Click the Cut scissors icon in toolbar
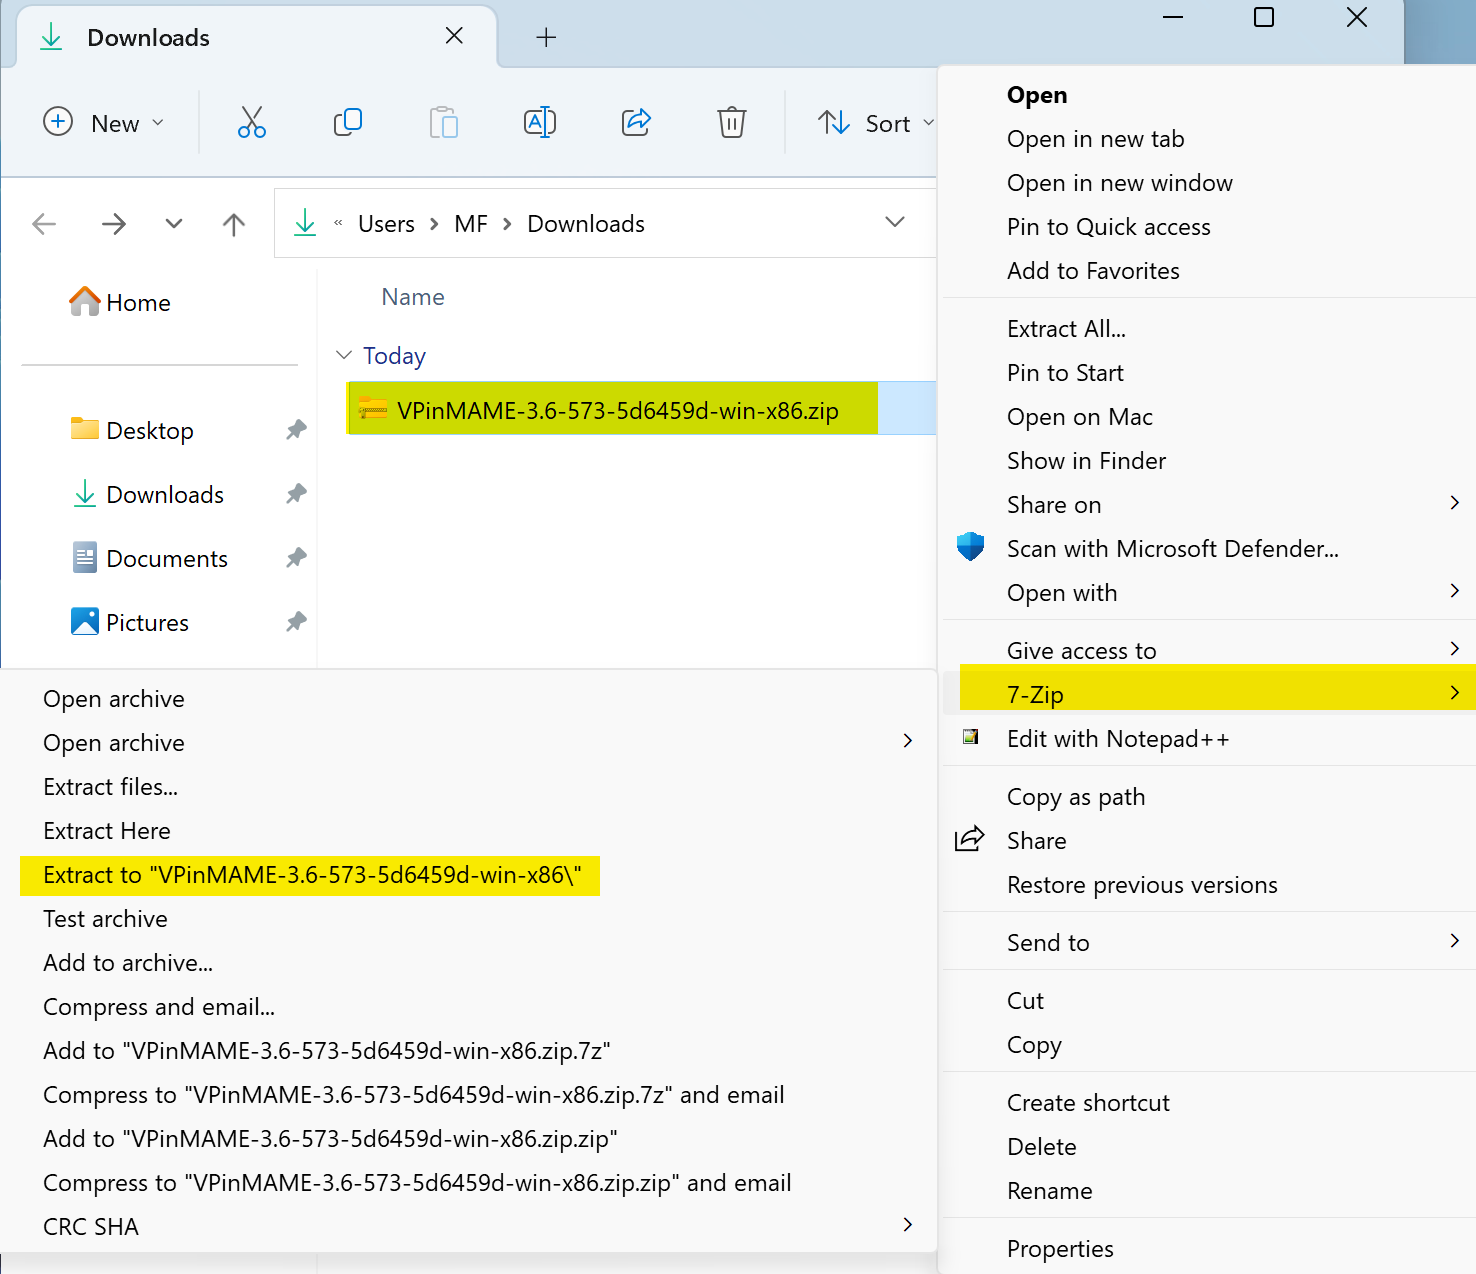Viewport: 1476px width, 1274px height. 252,123
